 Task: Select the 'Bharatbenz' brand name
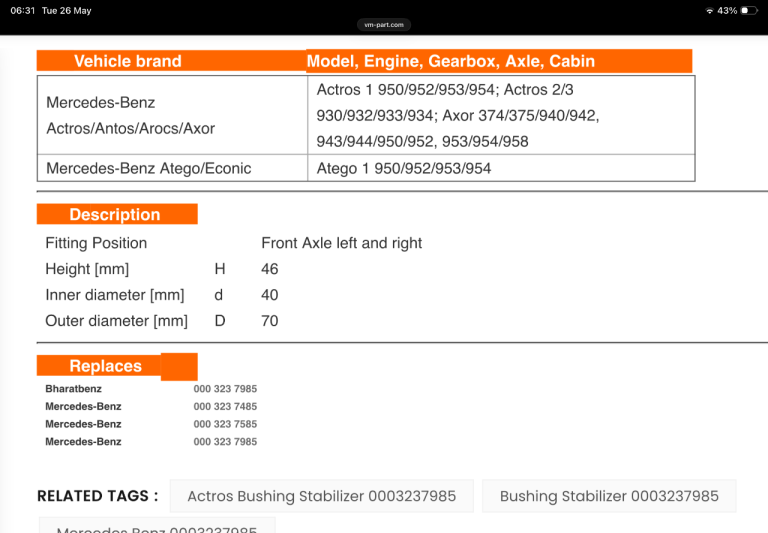(73, 388)
